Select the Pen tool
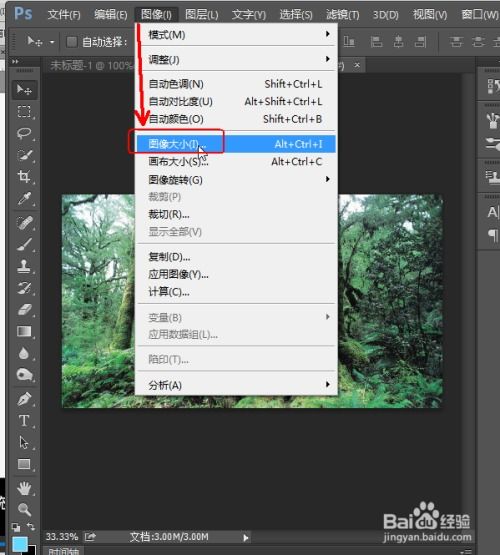The image size is (500, 555). (24, 399)
